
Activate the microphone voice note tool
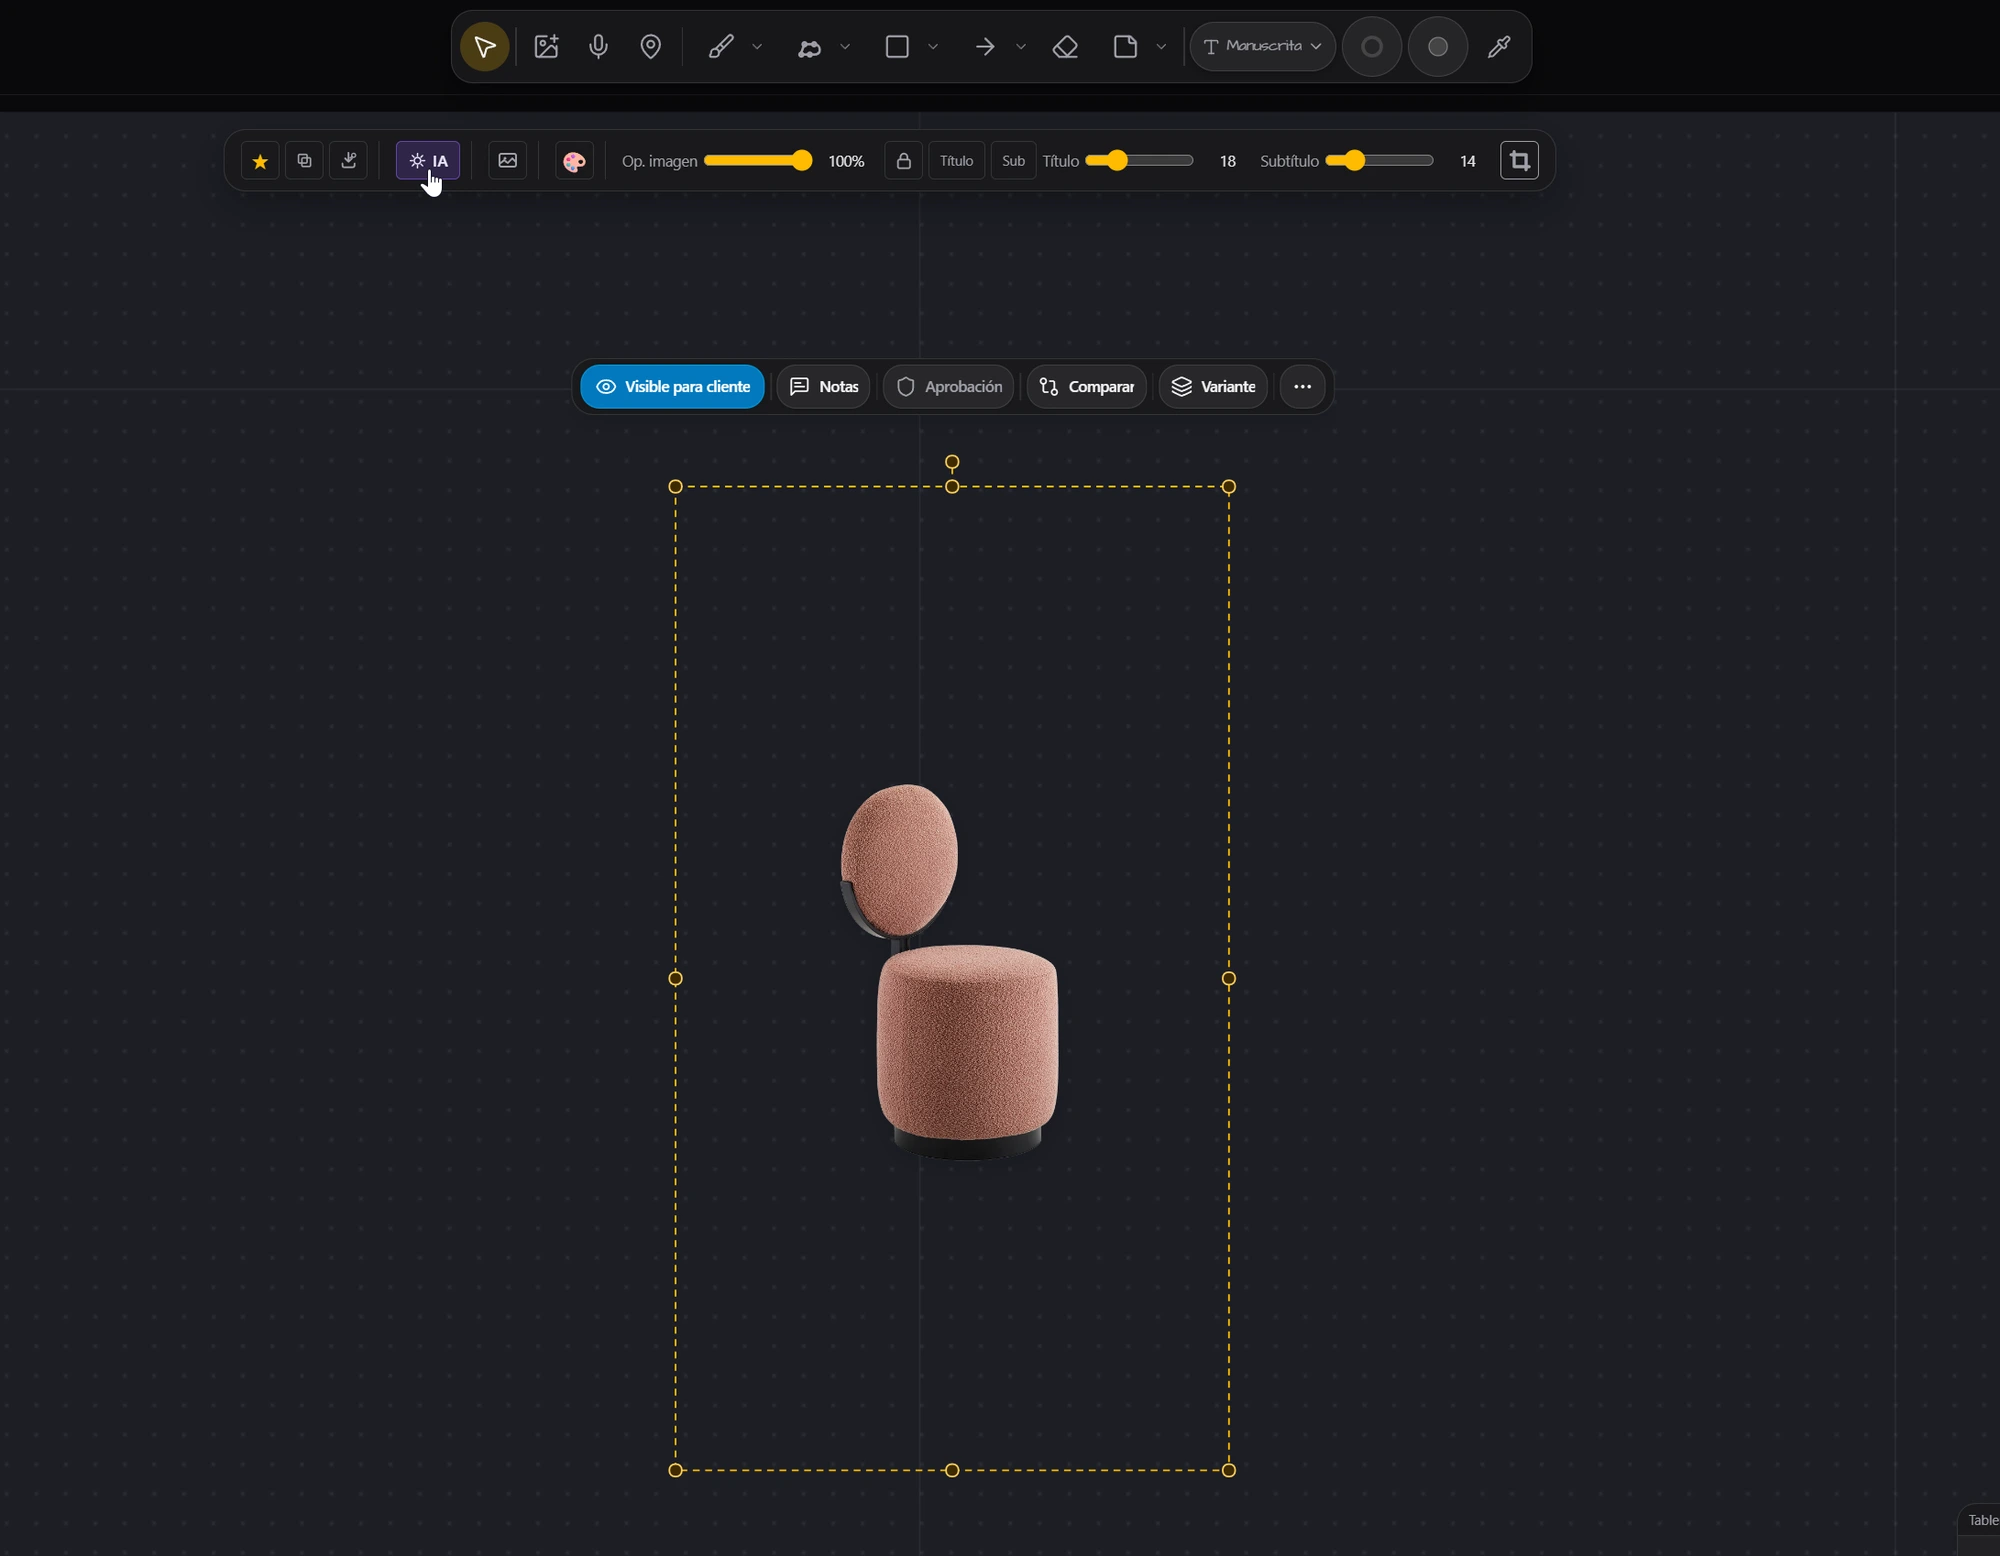[598, 47]
